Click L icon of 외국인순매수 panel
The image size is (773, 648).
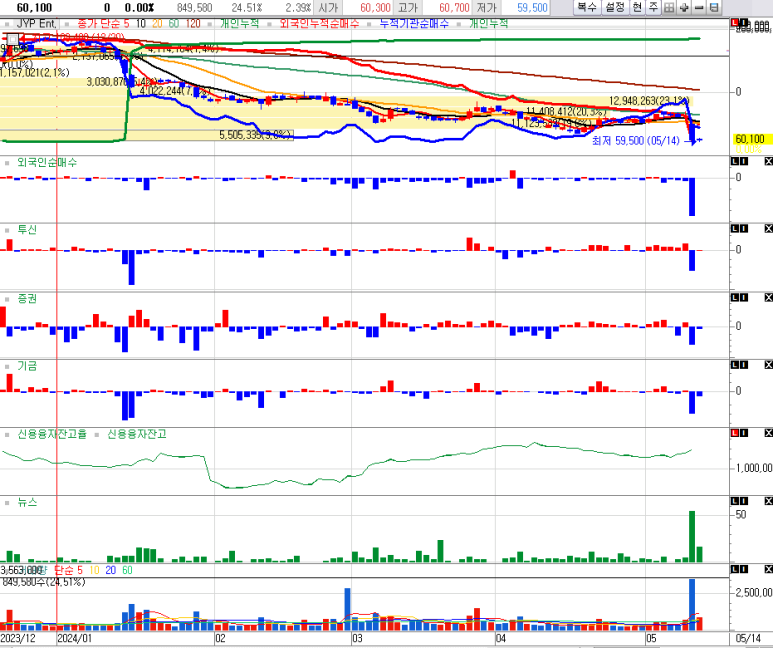click(735, 161)
